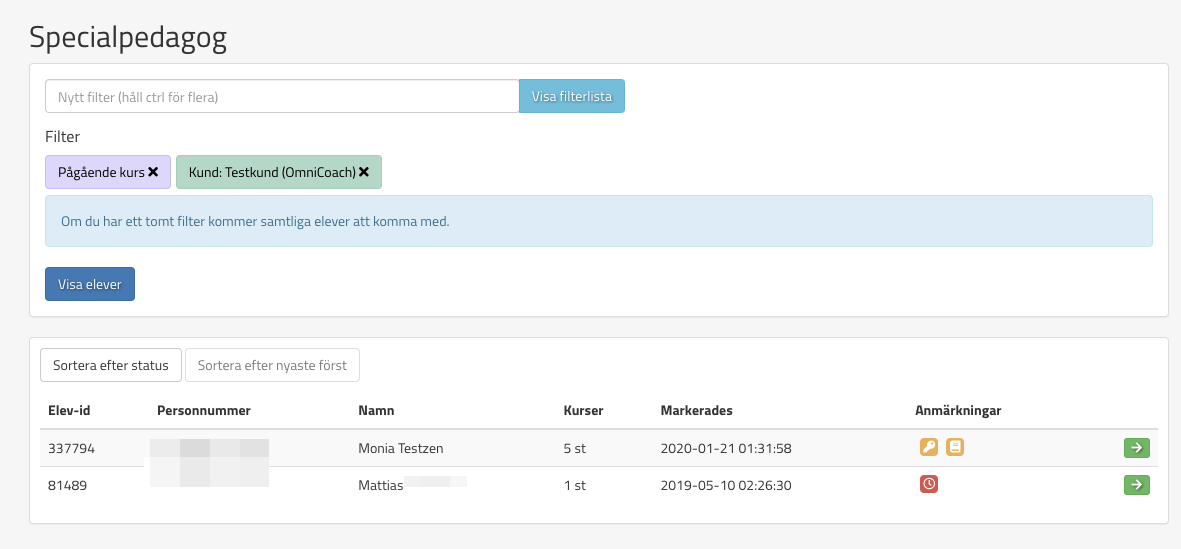Focus the Nytt filter input field
Viewport: 1181px width, 549px height.
[281, 96]
